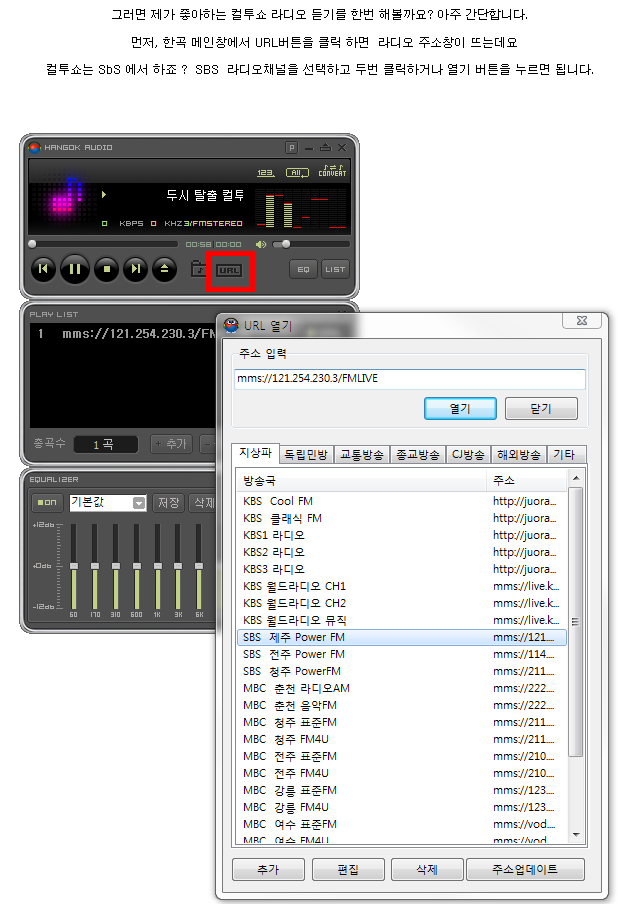Image resolution: width=618 pixels, height=904 pixels.
Task: Select MBC 강릉 표준FM station
Action: coord(402,790)
